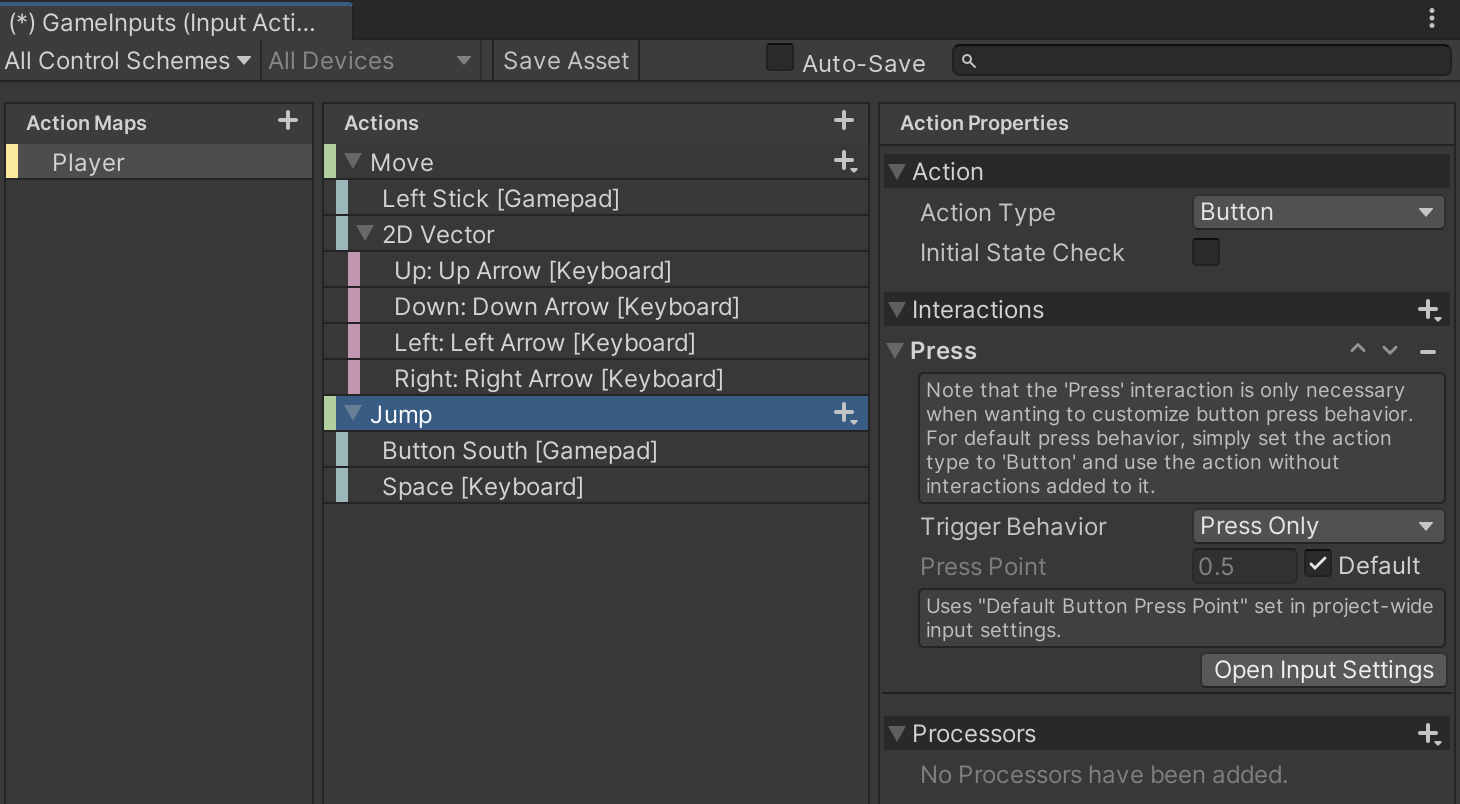Viewport: 1460px width, 804px height.
Task: Select the GameInputs editor tab
Action: click(x=163, y=22)
